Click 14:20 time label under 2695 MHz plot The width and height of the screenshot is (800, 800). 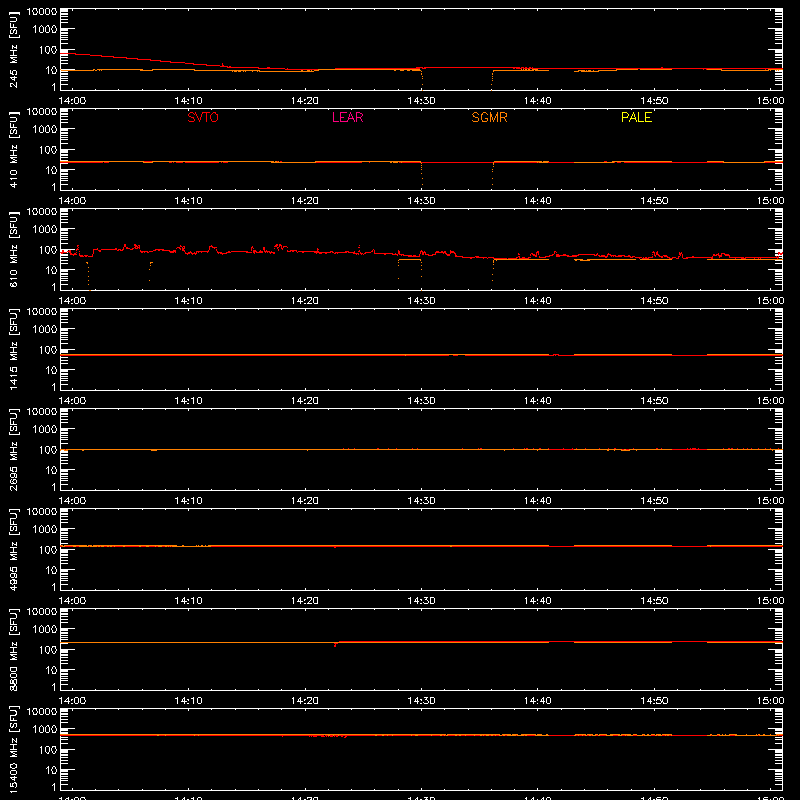pos(305,501)
